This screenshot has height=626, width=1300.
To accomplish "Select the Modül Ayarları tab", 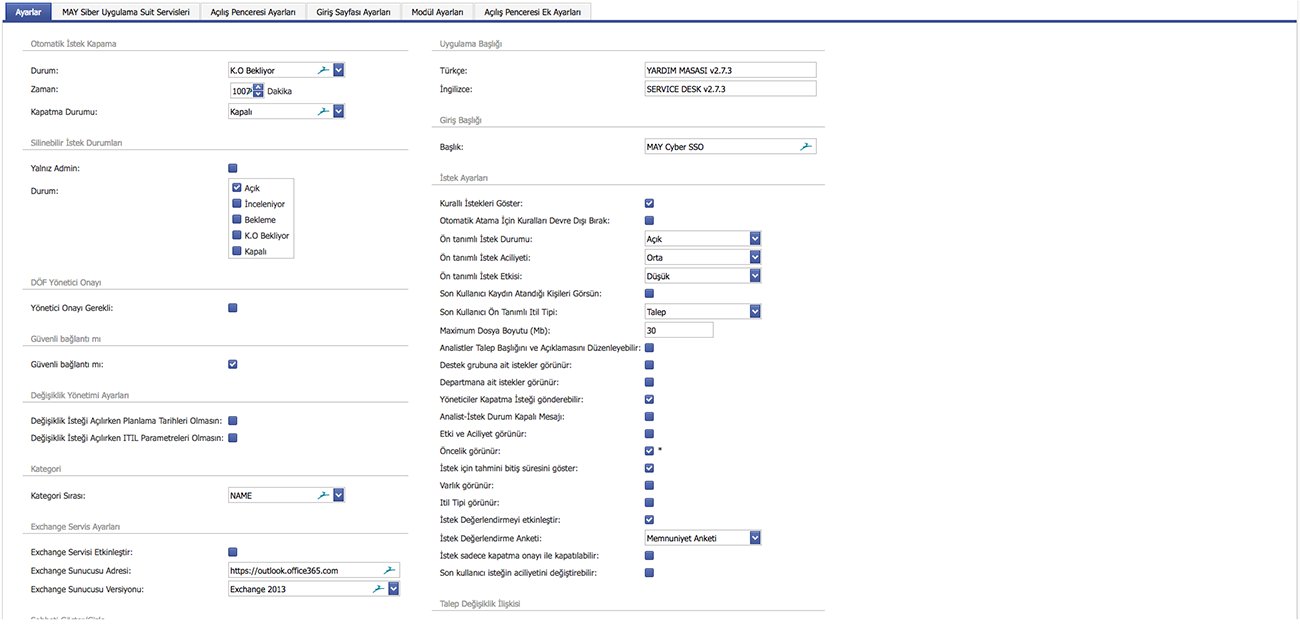I will point(437,11).
